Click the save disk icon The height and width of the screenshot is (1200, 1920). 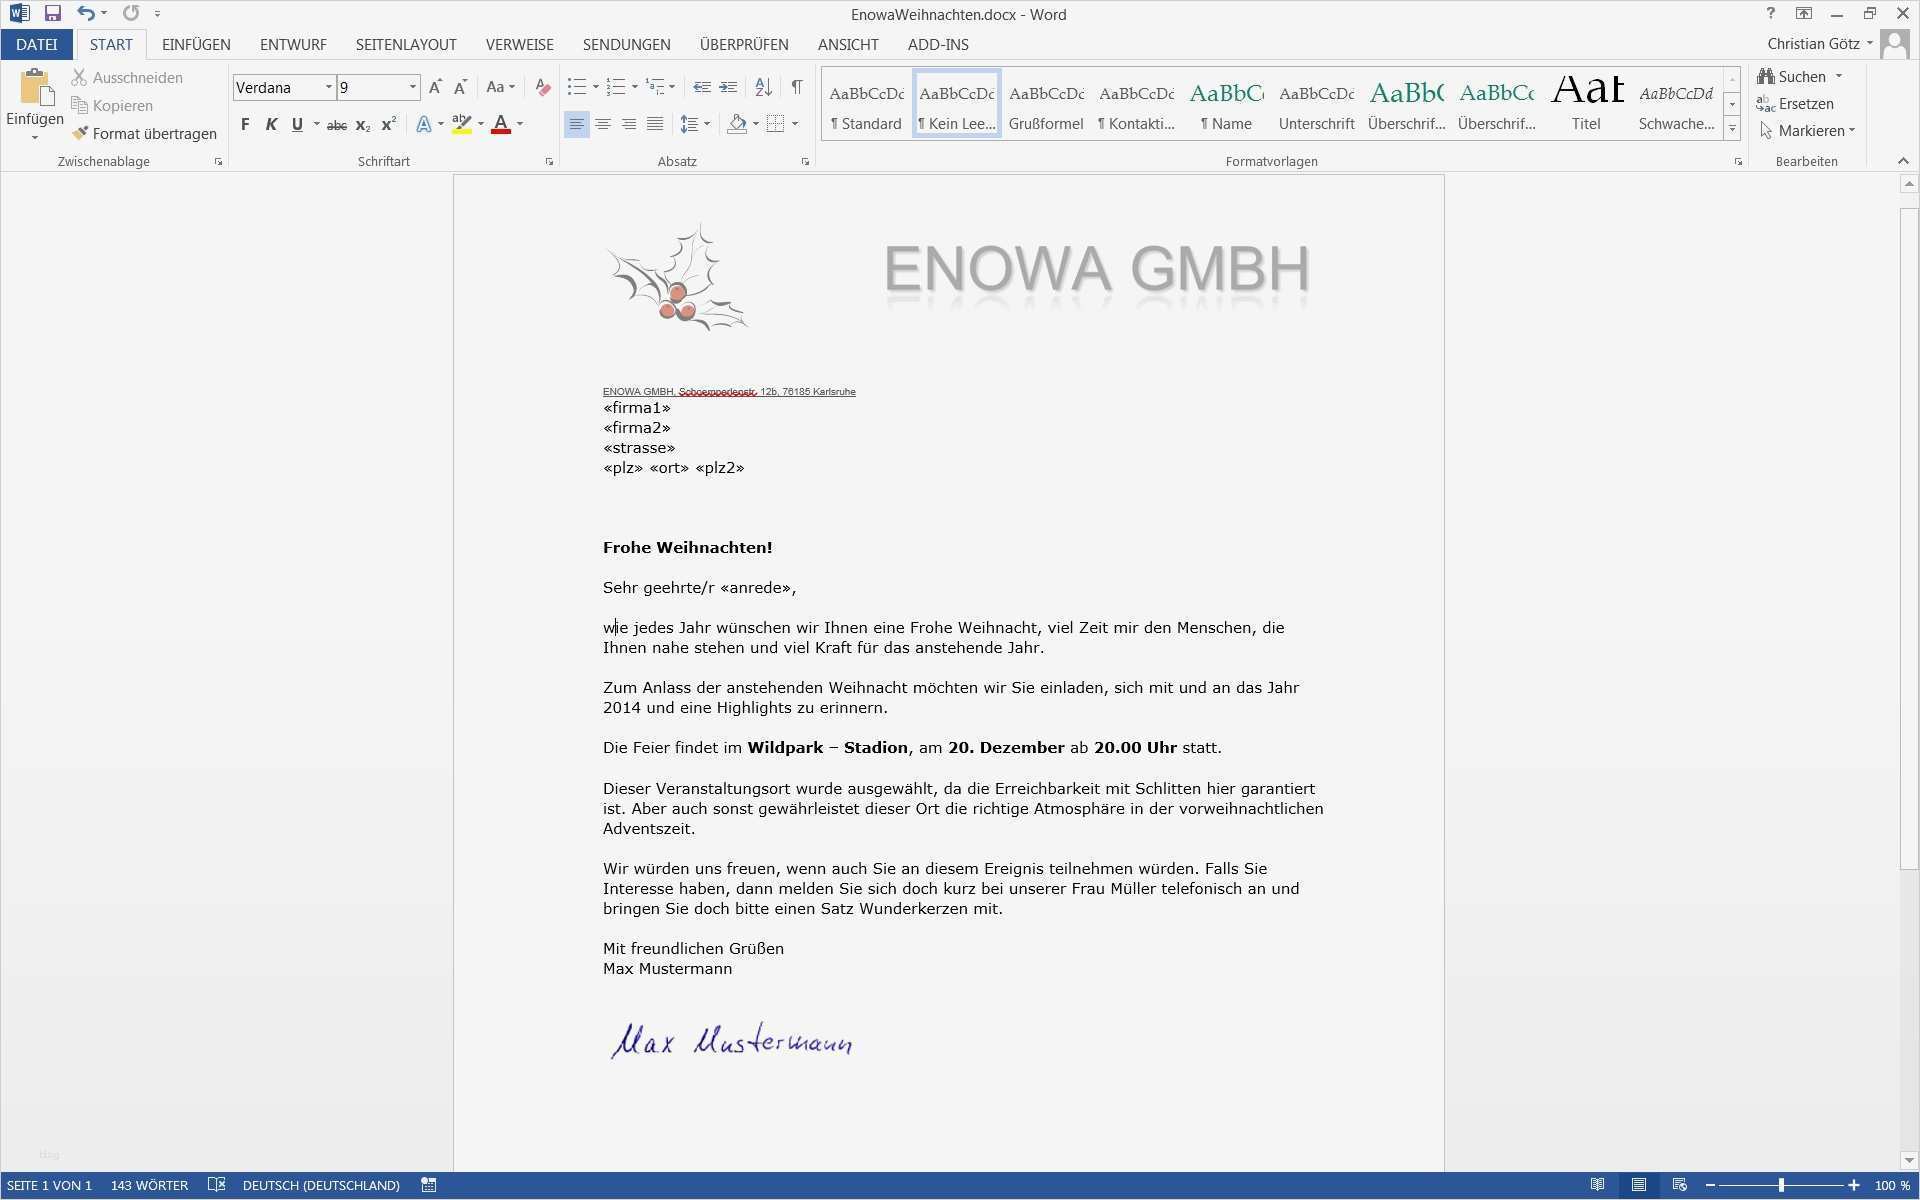pos(53,14)
